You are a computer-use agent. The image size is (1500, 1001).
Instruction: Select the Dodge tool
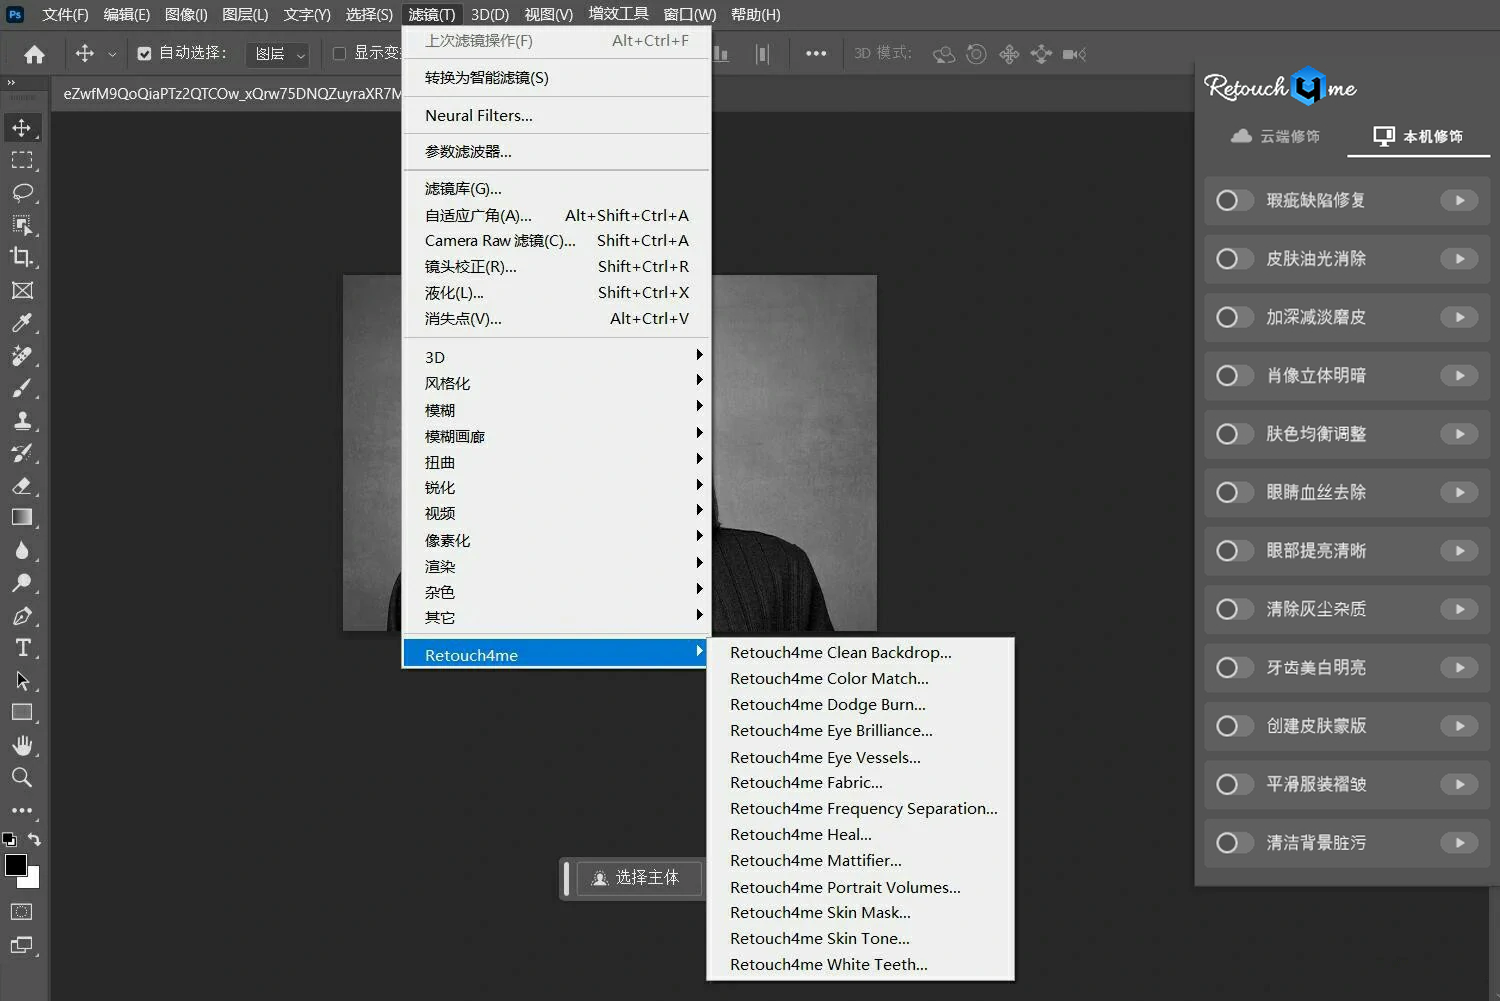pyautogui.click(x=22, y=582)
